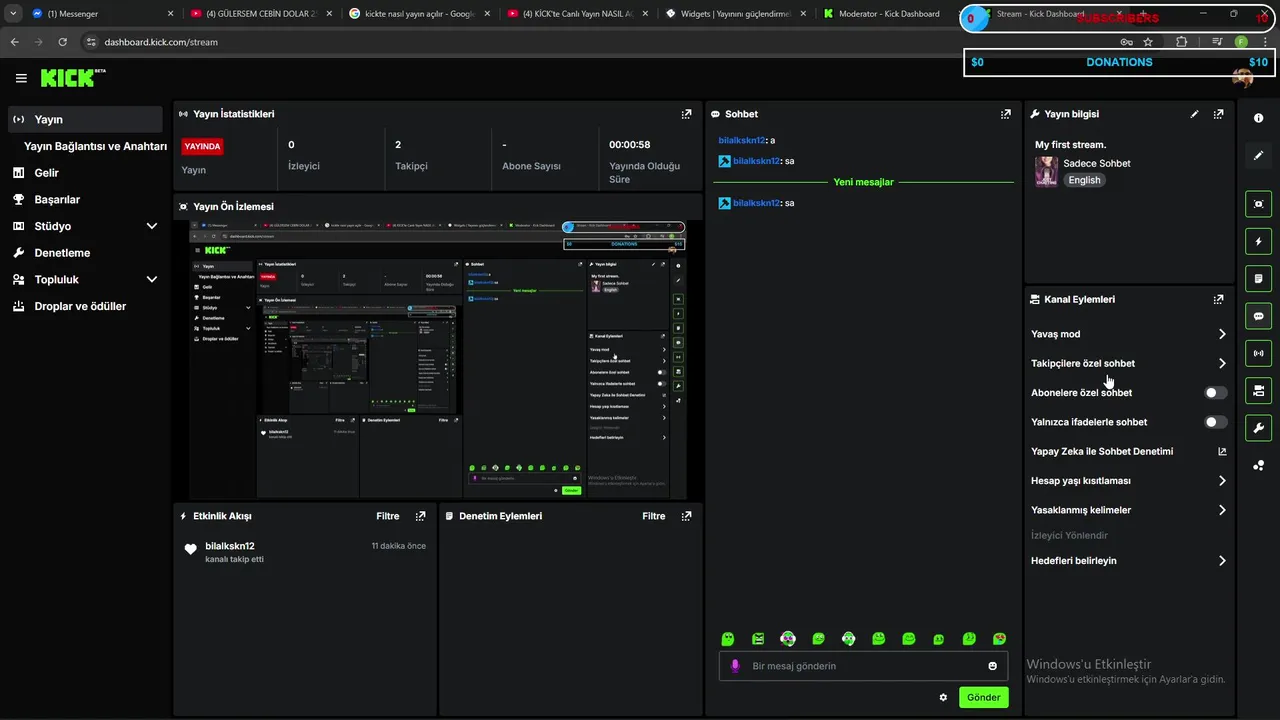Open the Denetleme sidebar item
Screen dimensions: 1280x720
(84, 253)
